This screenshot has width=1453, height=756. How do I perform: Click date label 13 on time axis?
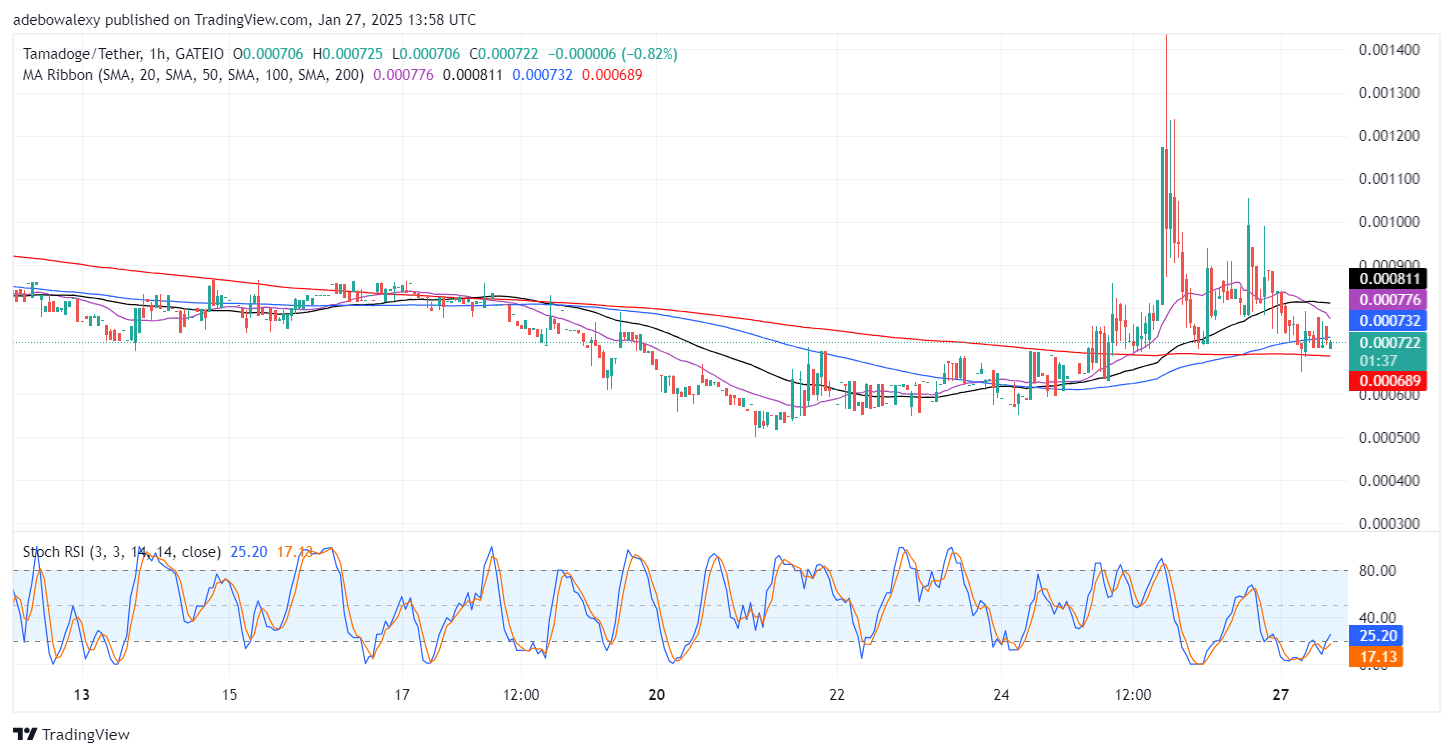82,695
